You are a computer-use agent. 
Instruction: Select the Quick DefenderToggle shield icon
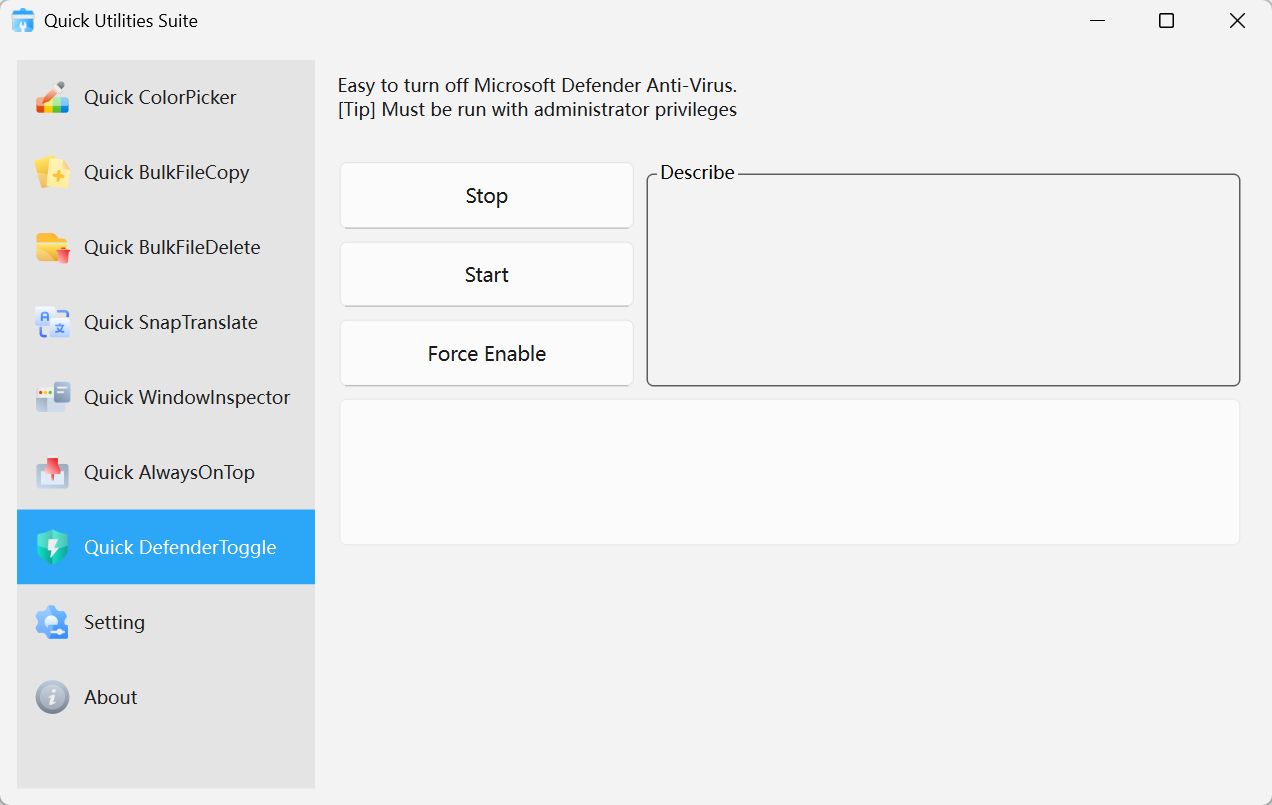(52, 547)
